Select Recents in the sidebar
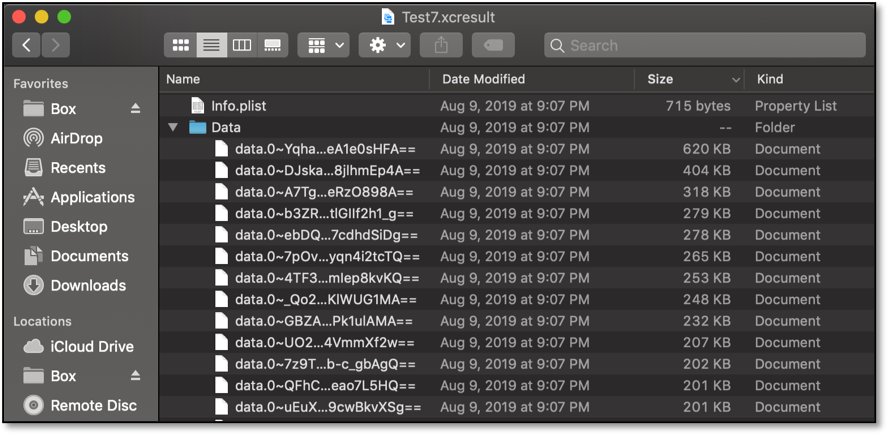This screenshot has width=887, height=435. (77, 168)
